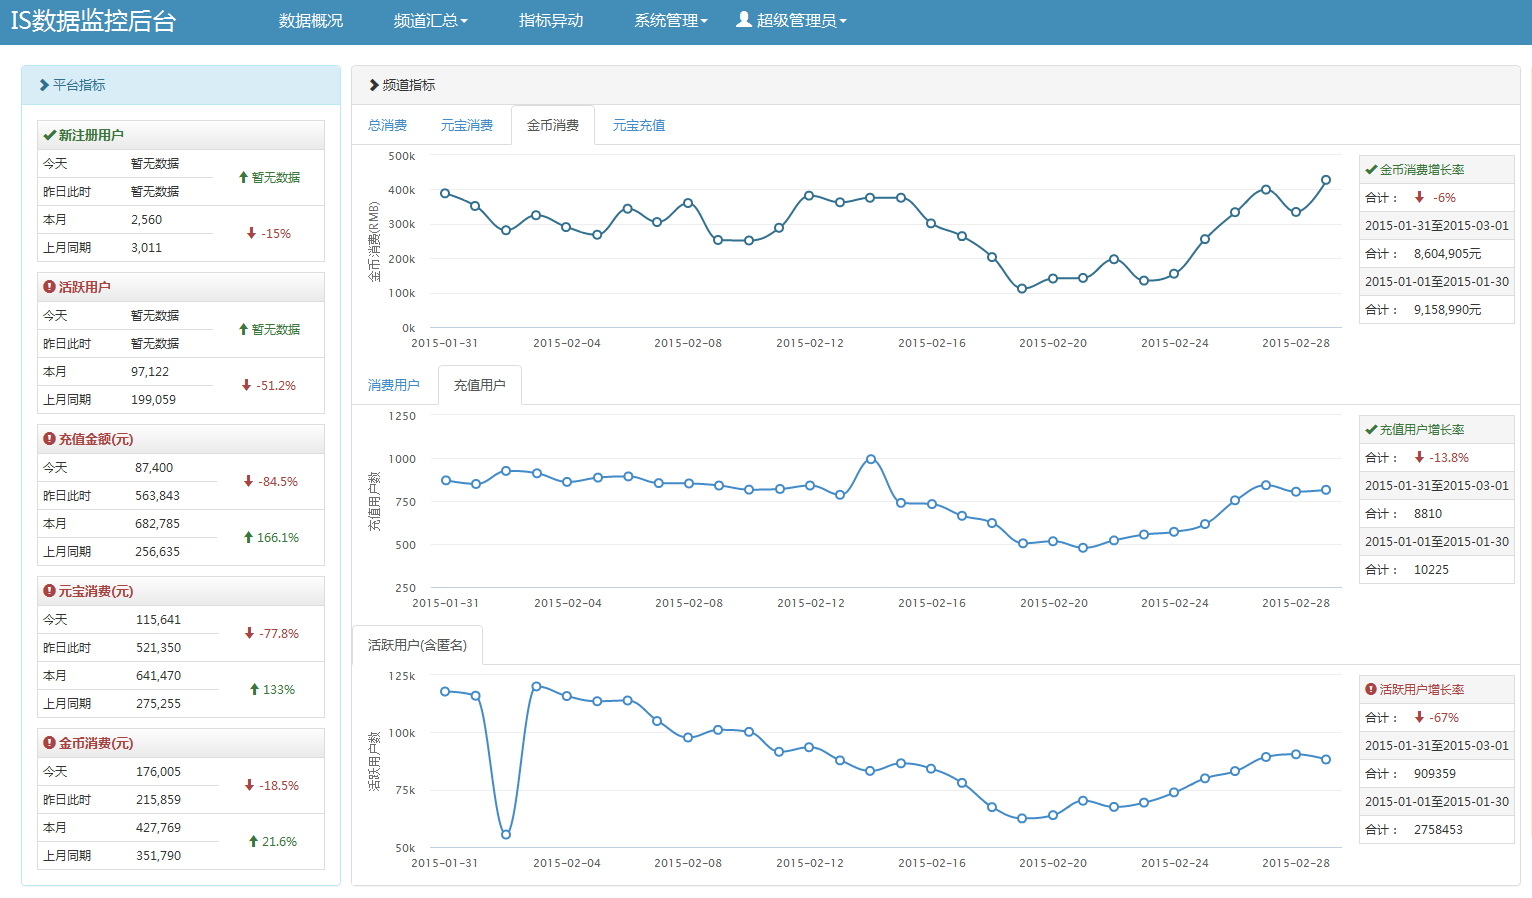Open the 数据概况 menu item
This screenshot has height=898, width=1532.
click(x=311, y=21)
